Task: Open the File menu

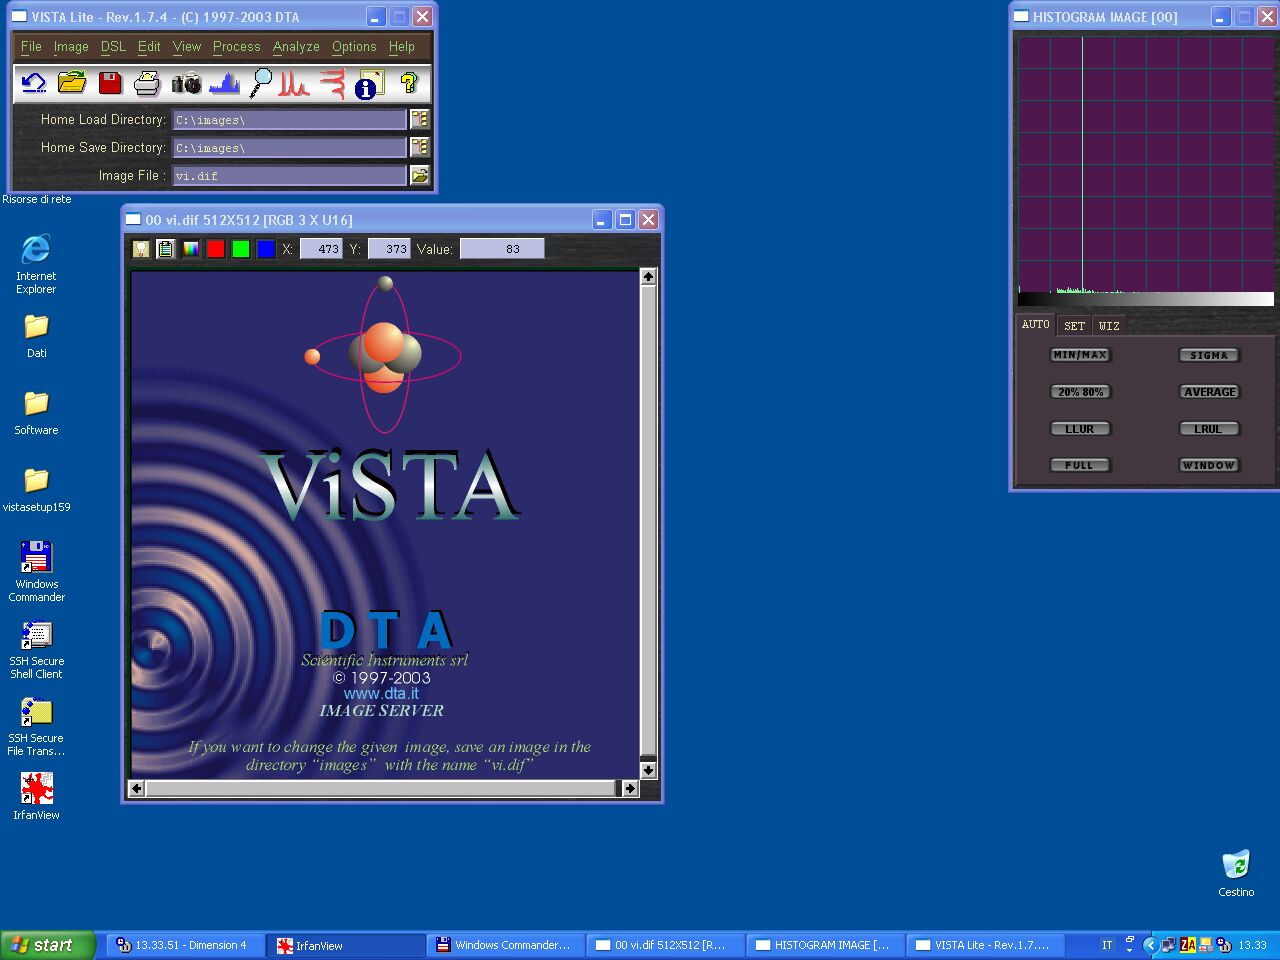Action: (31, 46)
